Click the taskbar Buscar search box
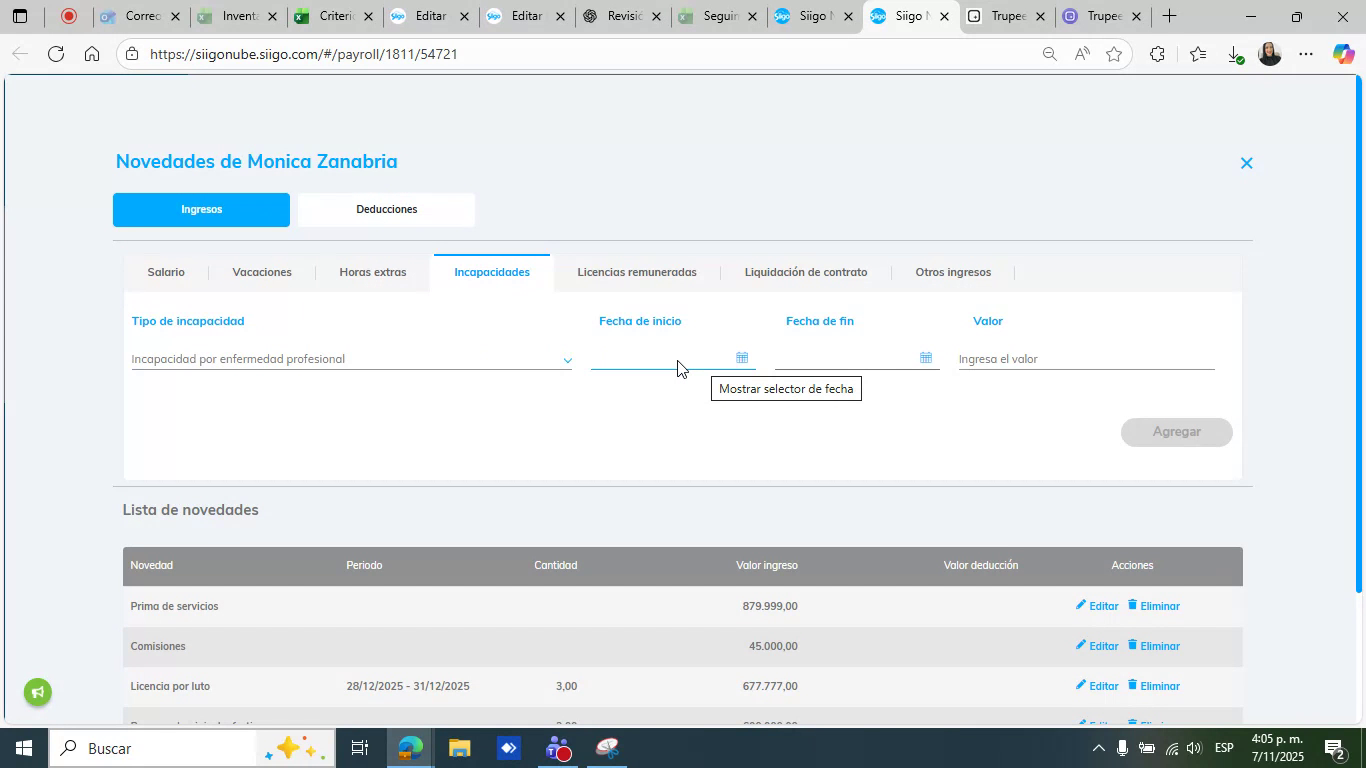This screenshot has width=1366, height=768. [x=190, y=748]
